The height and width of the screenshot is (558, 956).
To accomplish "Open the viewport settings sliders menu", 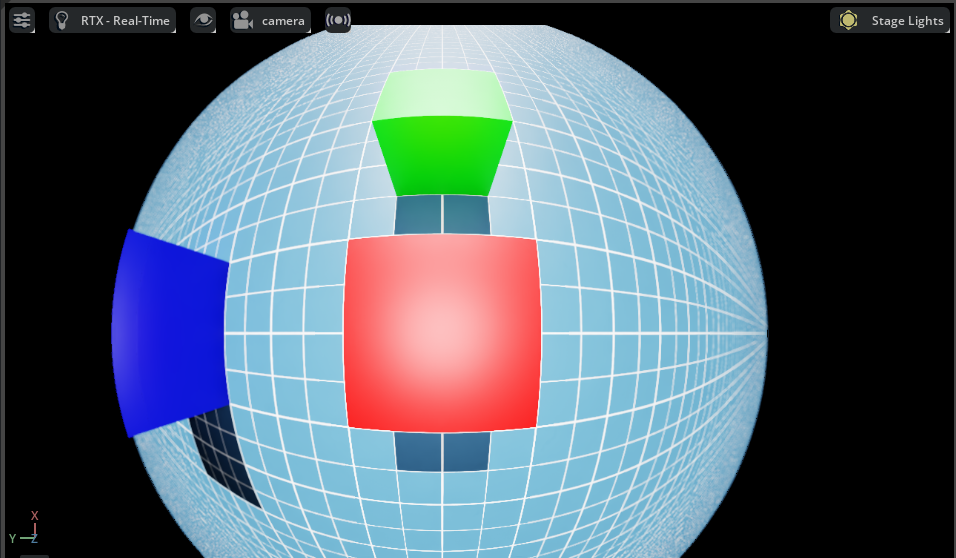I will (22, 20).
